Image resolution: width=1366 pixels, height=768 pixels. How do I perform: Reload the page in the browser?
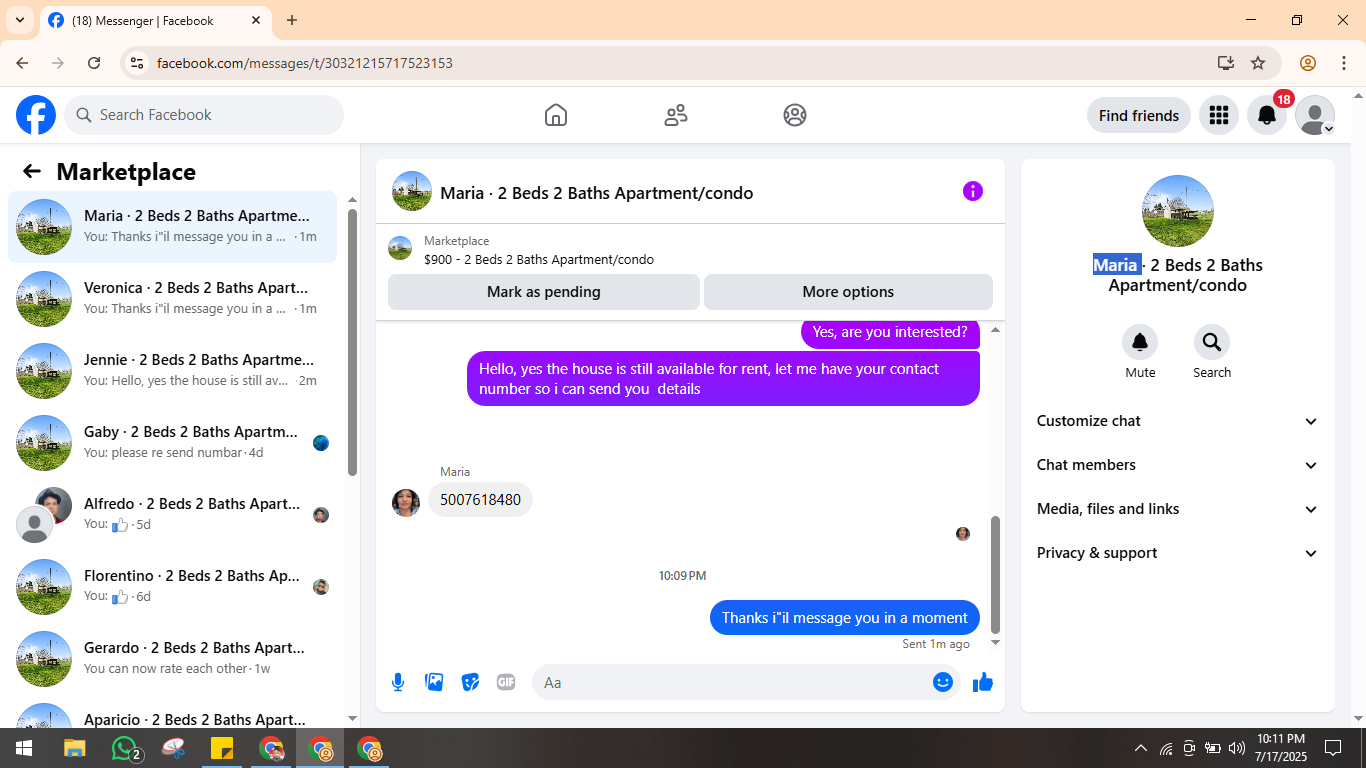94,63
